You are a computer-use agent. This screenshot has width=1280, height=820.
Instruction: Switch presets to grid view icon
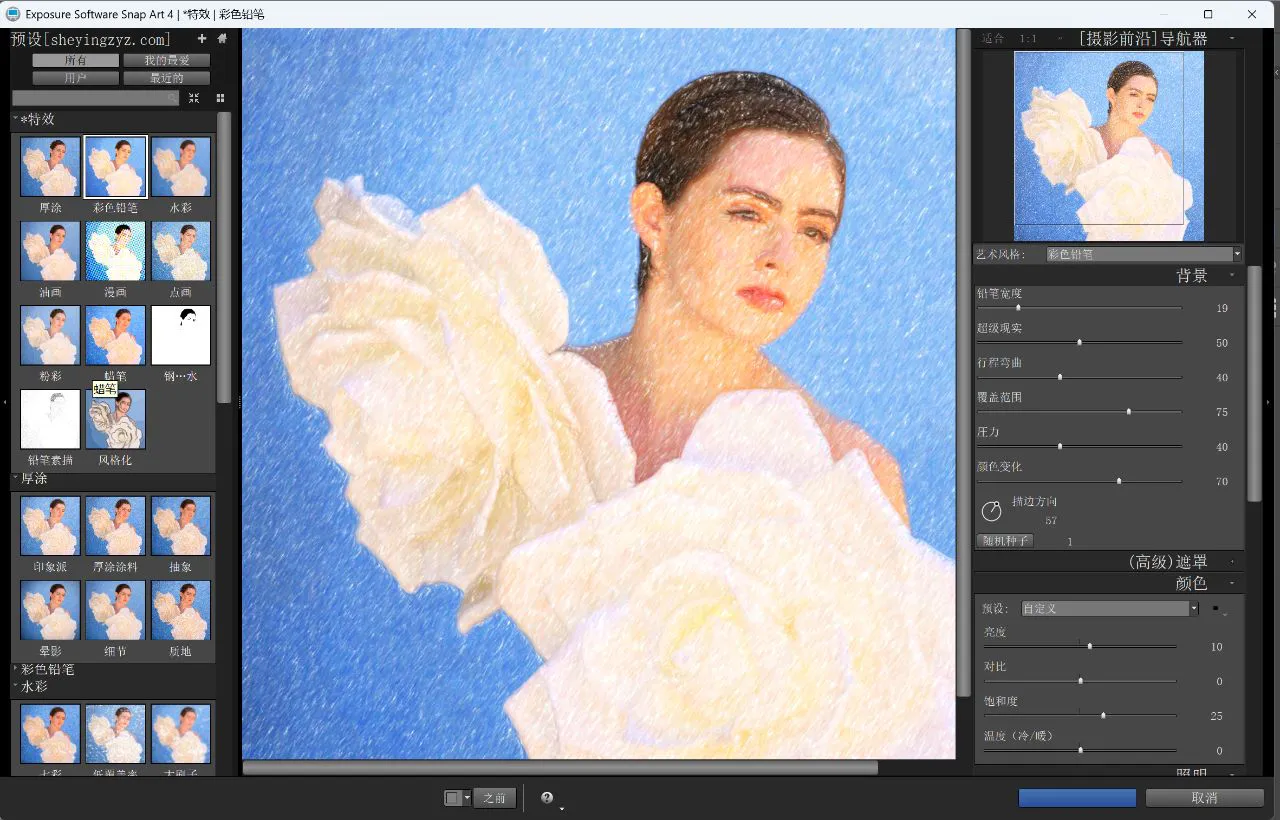[220, 98]
